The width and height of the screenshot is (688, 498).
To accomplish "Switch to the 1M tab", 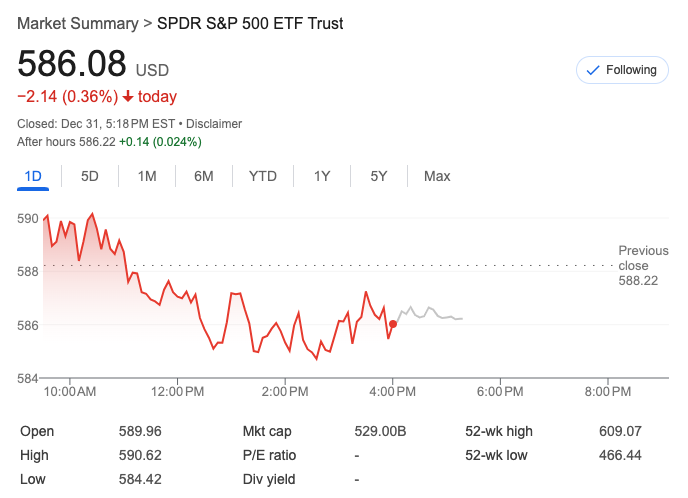I will click(147, 177).
